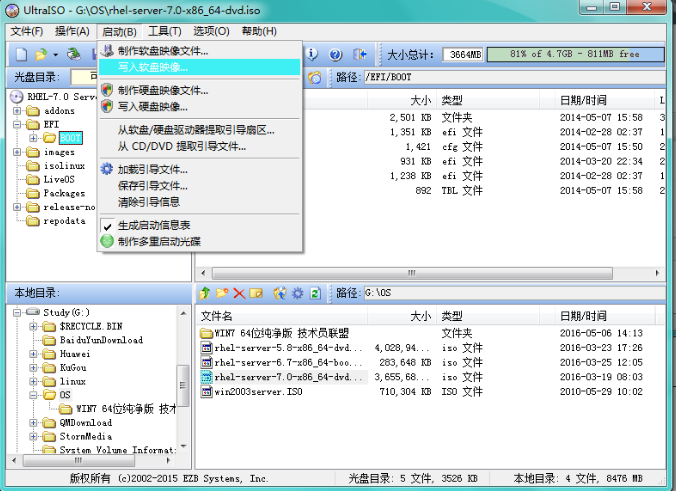Toggle the 生成启动信息表 checkmark option

coord(107,225)
